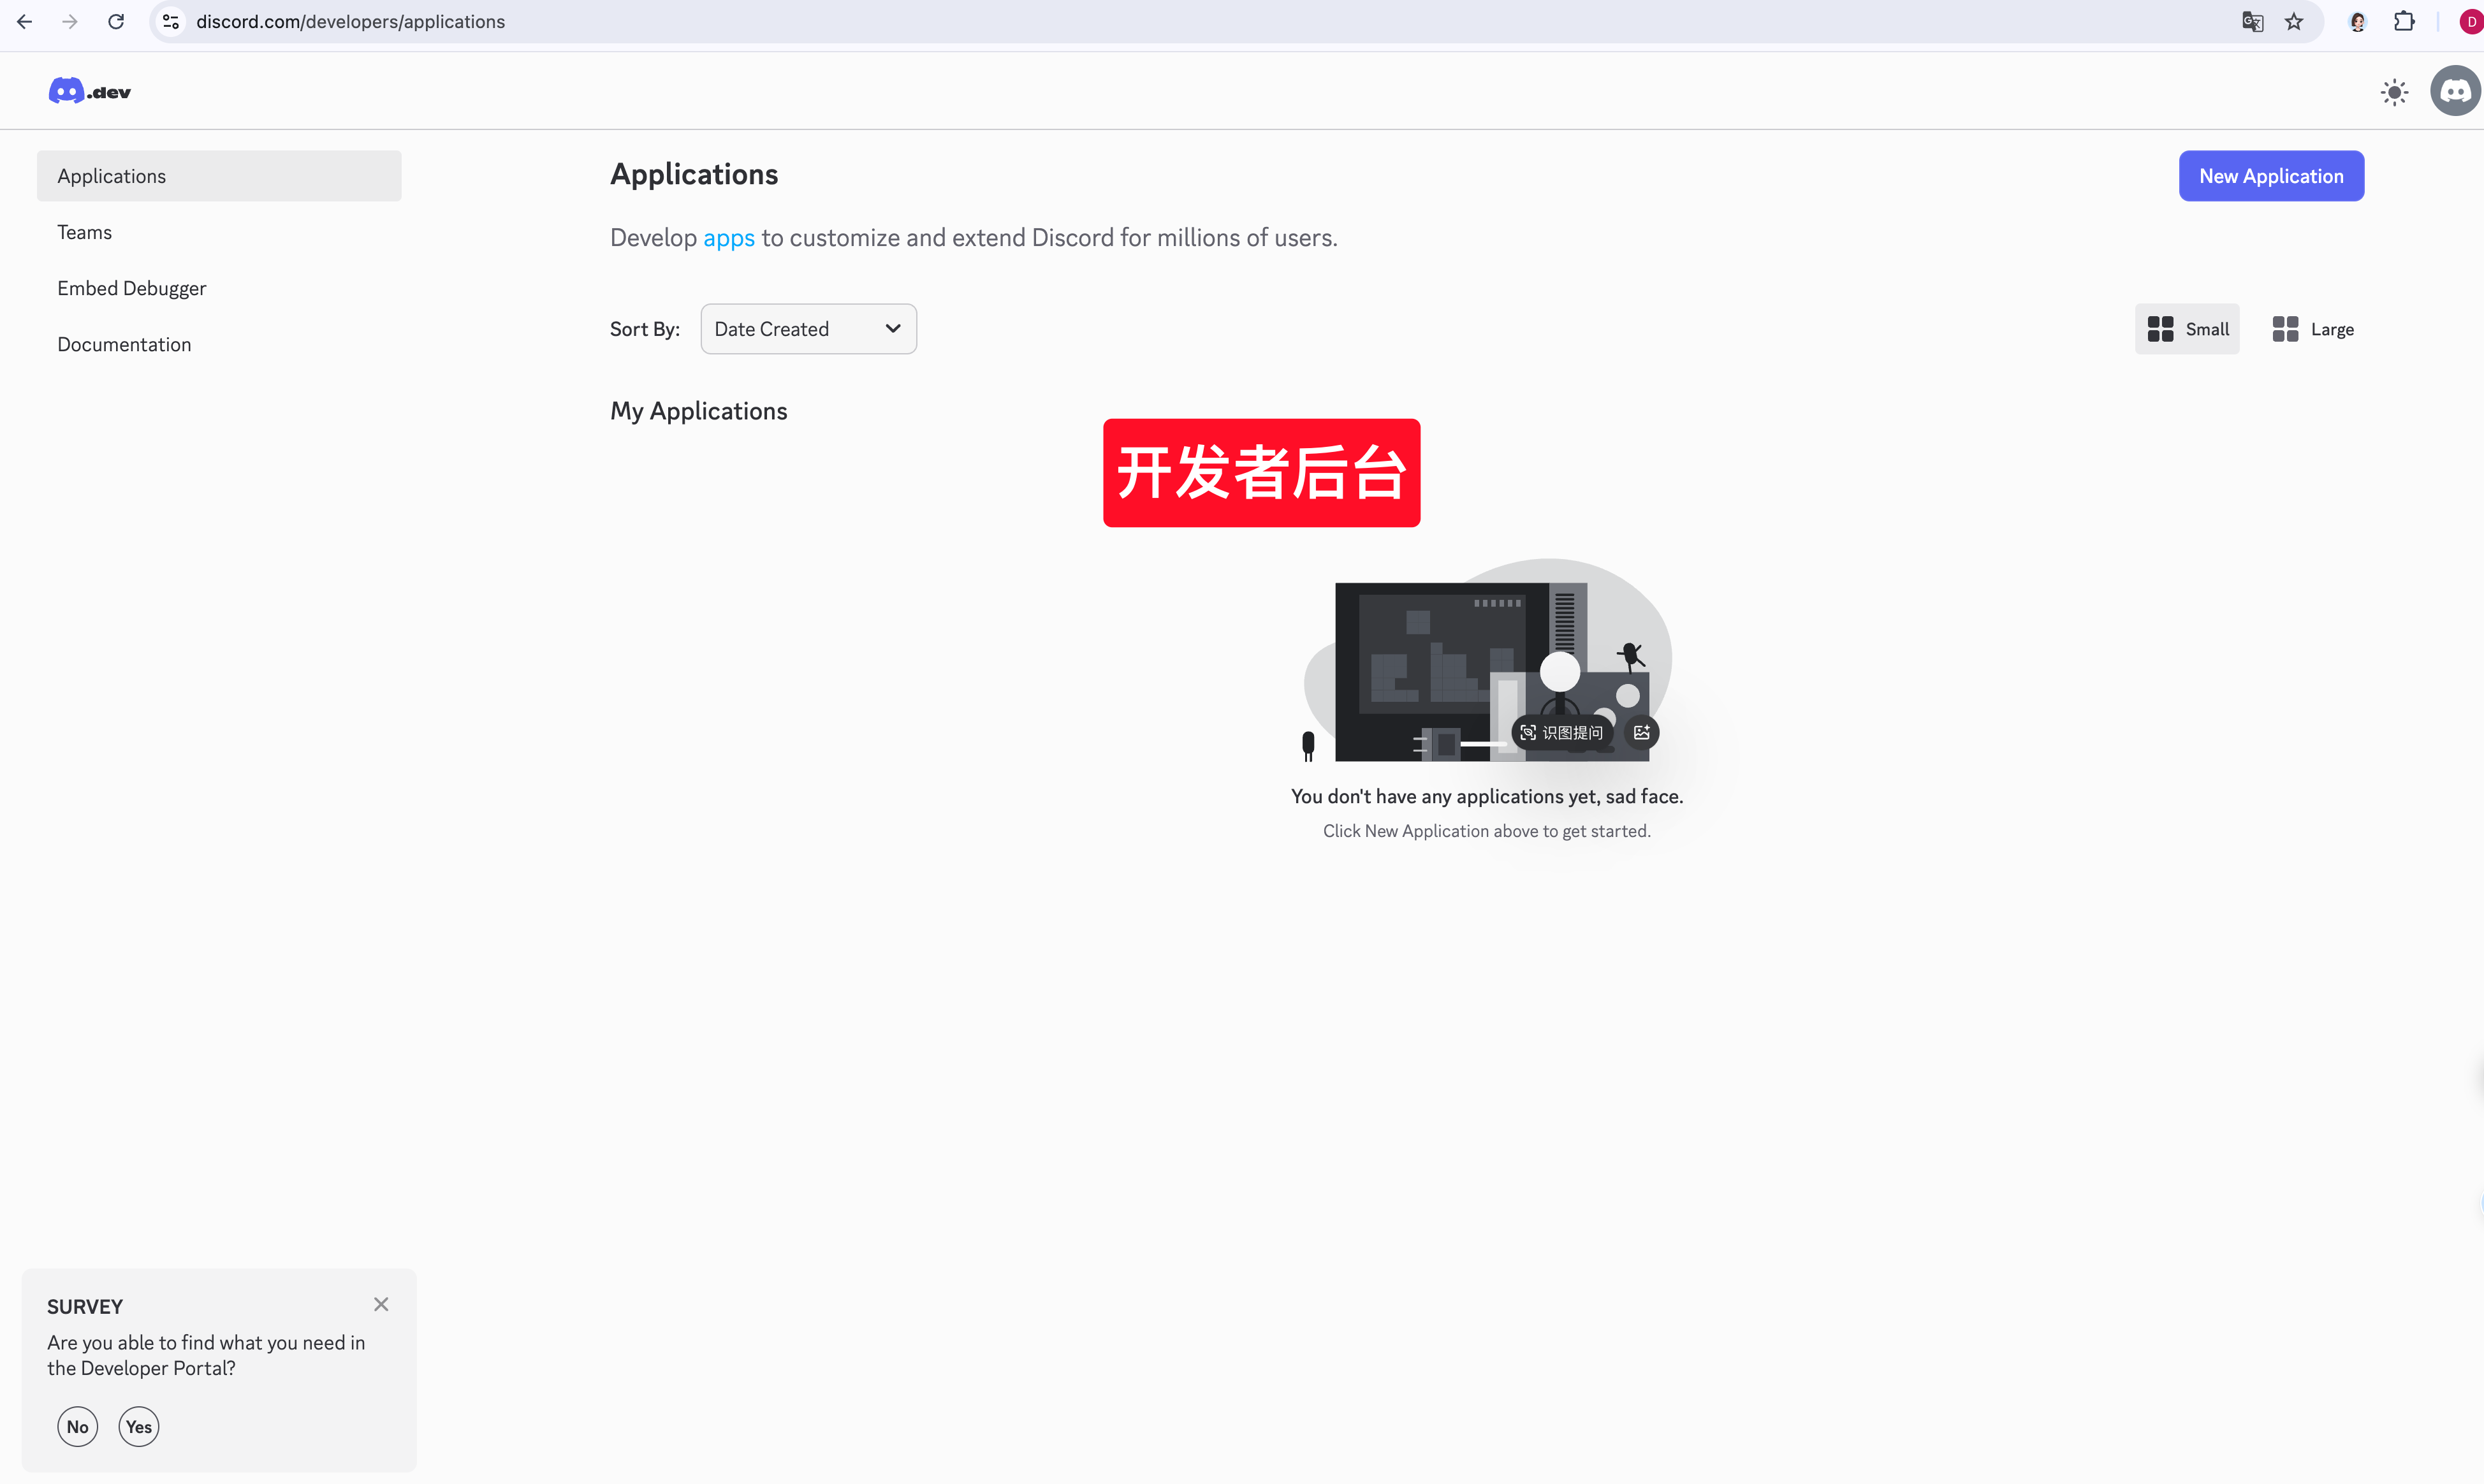Switch to Large grid view
The height and width of the screenshot is (1484, 2484).
tap(2313, 329)
